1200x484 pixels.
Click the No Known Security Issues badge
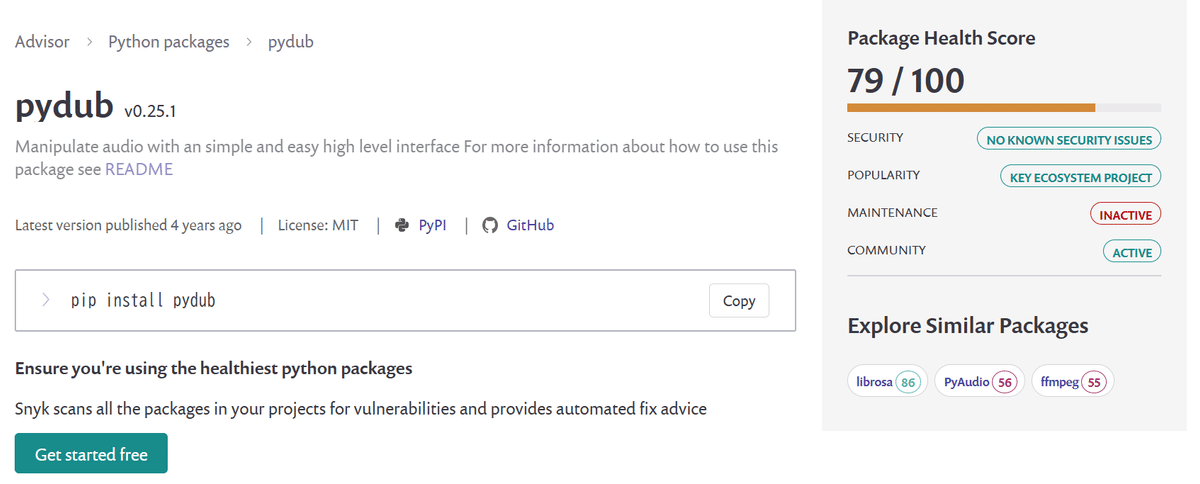click(x=1069, y=140)
